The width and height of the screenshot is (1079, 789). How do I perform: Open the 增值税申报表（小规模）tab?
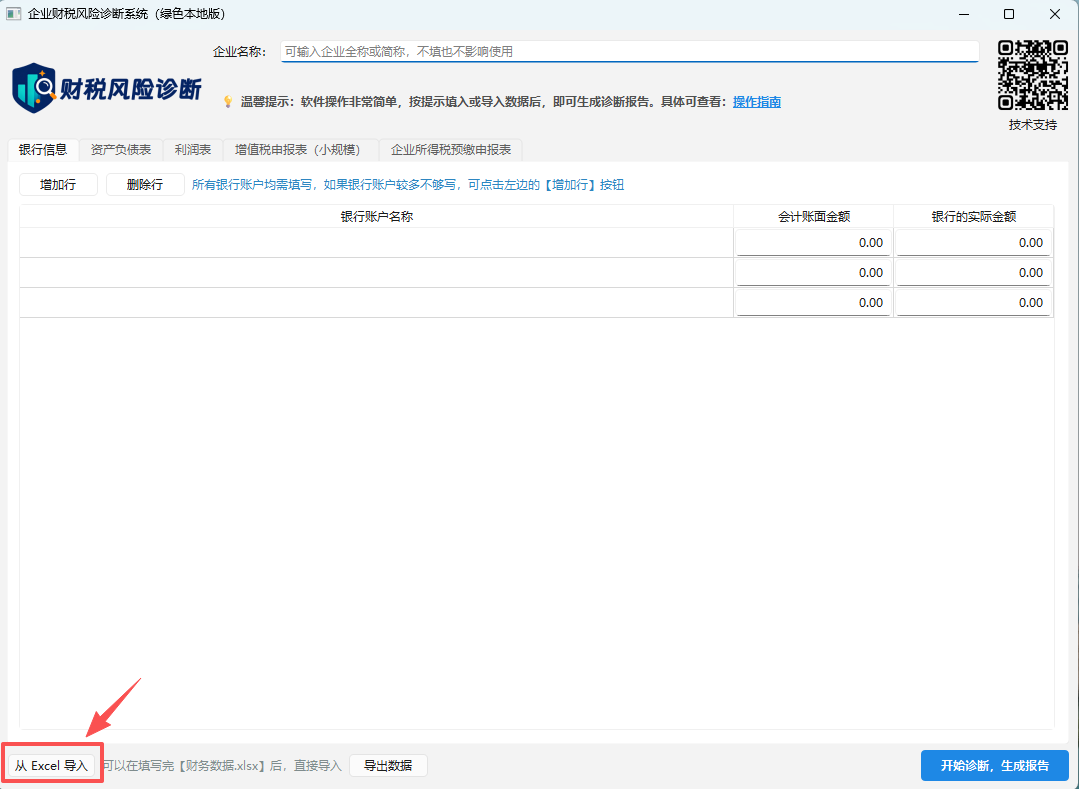click(x=301, y=149)
